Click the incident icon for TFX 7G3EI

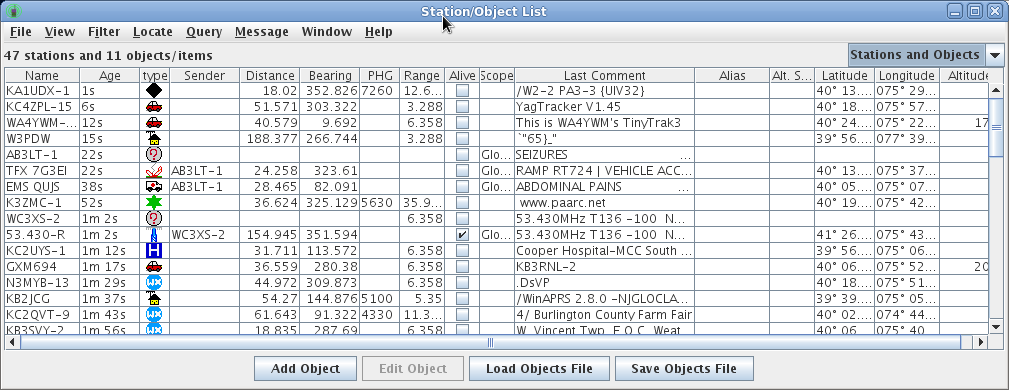(154, 171)
